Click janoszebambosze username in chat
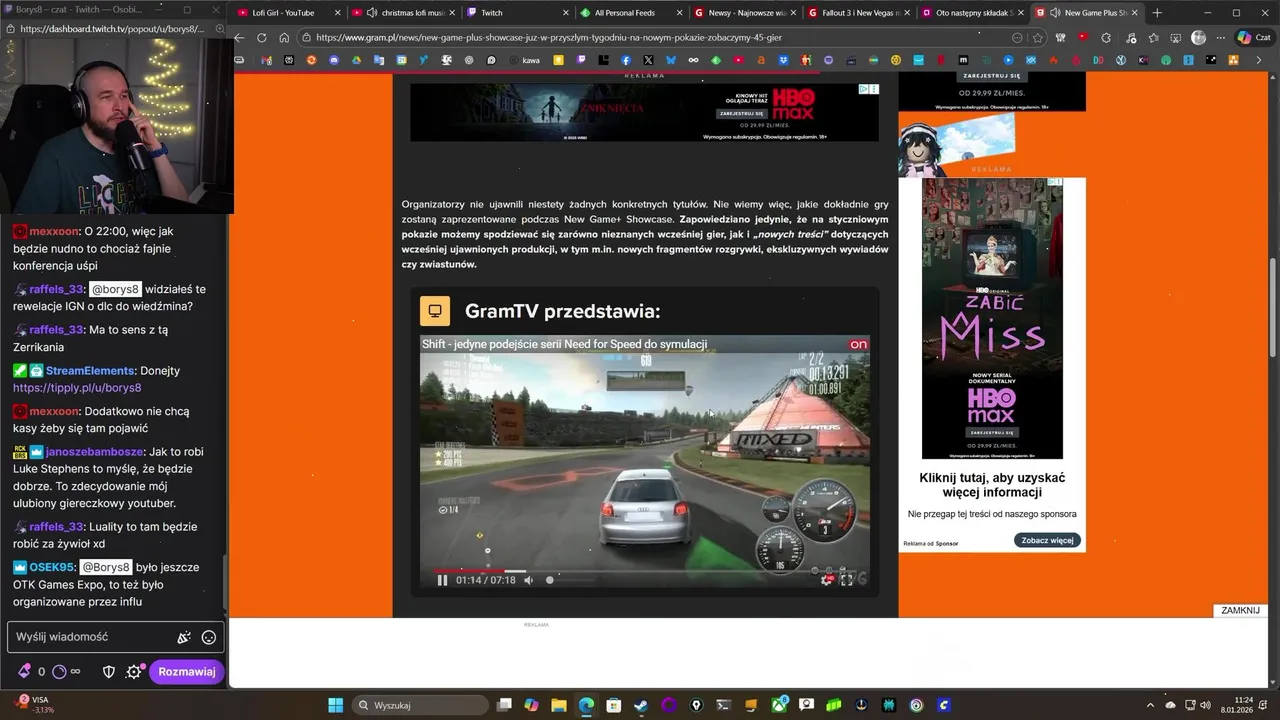Screen dimensions: 1280x720 pos(95,452)
